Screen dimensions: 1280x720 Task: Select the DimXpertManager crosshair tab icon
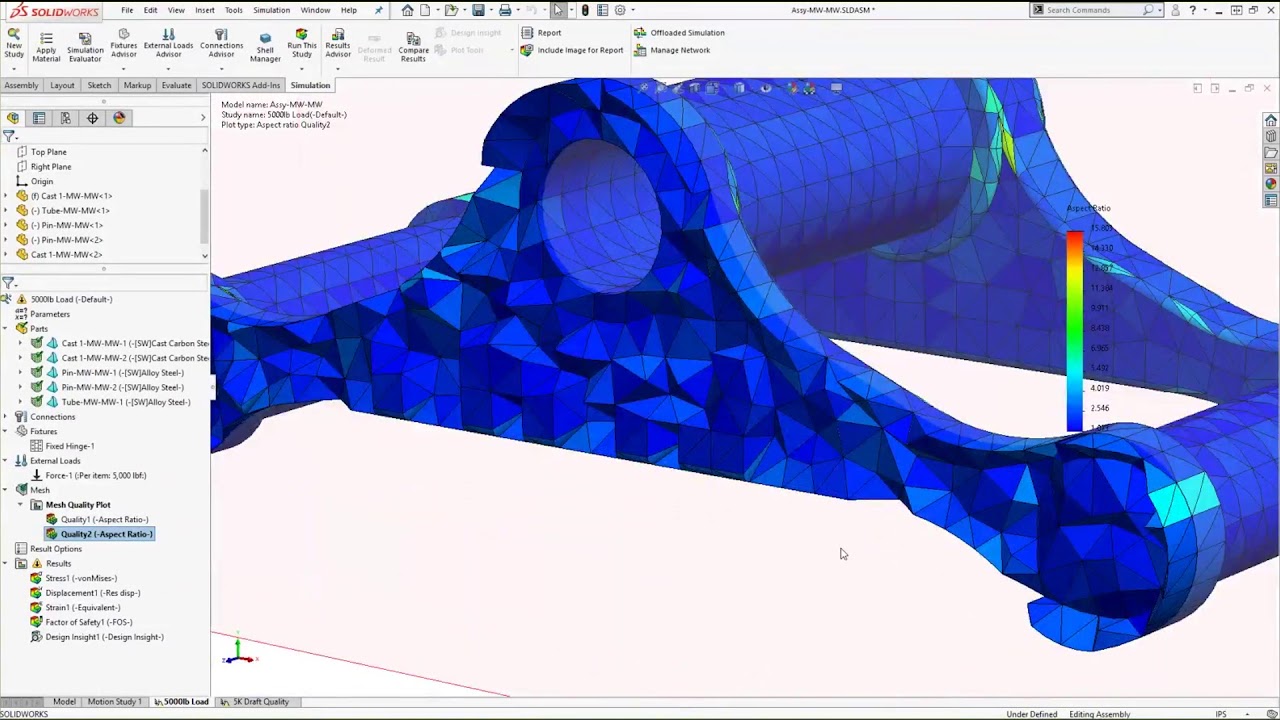(x=92, y=118)
